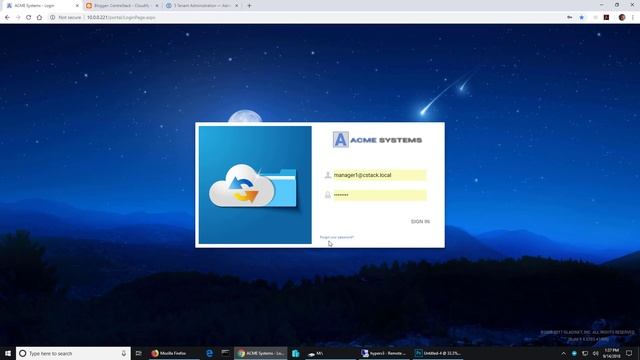640x360 pixels.
Task: View the Not secure site information
Action: pos(66,18)
